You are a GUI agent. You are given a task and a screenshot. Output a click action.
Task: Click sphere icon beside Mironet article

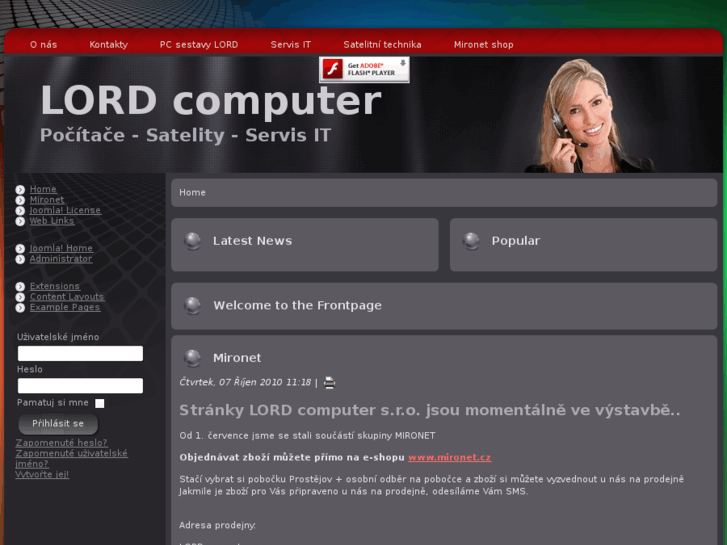[x=192, y=358]
